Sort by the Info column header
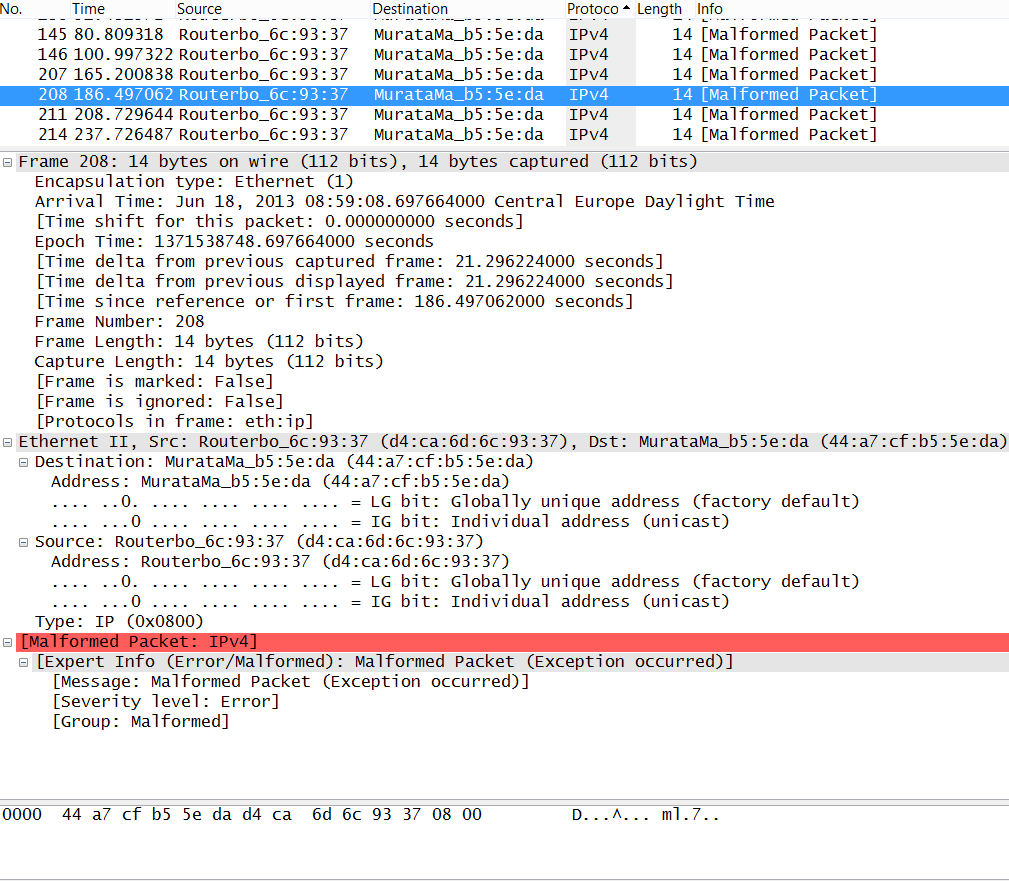This screenshot has width=1009, height=881. [852, 9]
